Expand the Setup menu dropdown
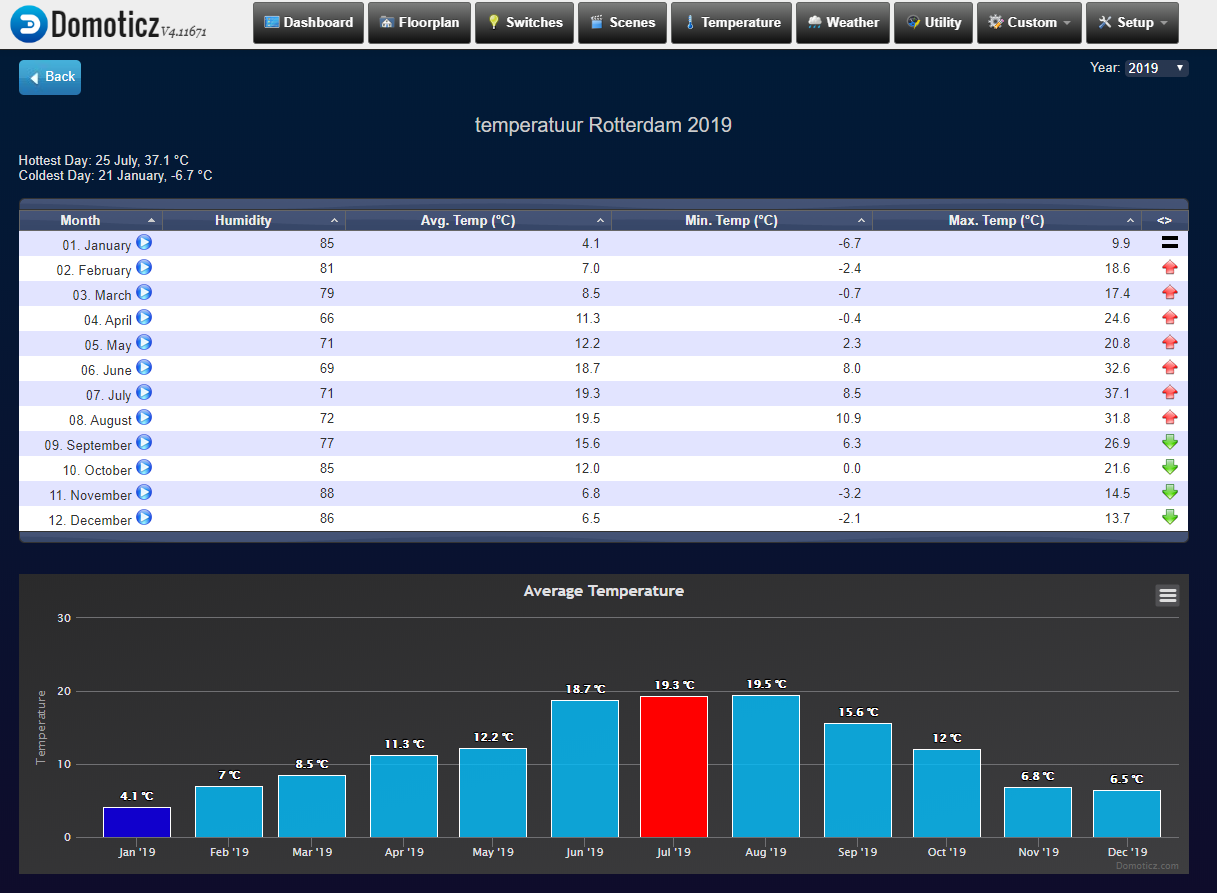The height and width of the screenshot is (893, 1217). (x=1132, y=22)
